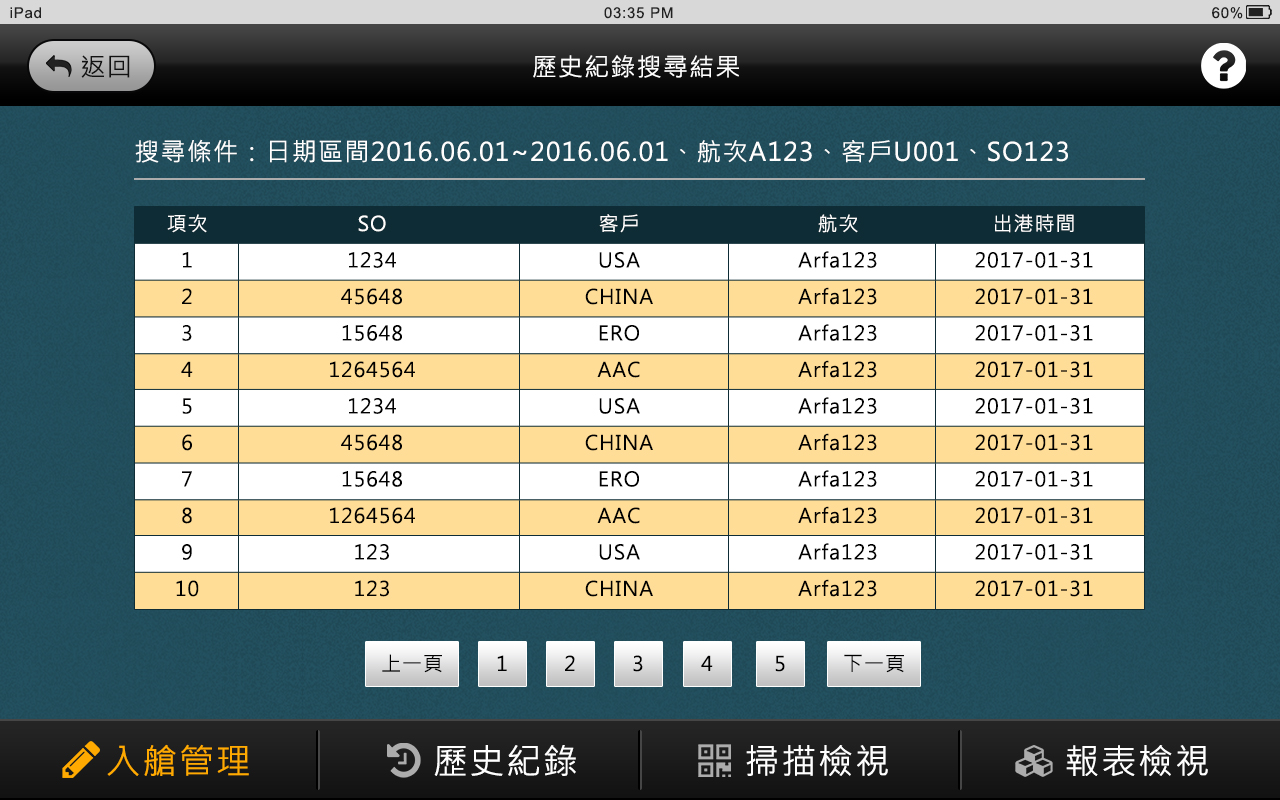Click the cubes report icon
The height and width of the screenshot is (800, 1280).
click(x=1034, y=761)
